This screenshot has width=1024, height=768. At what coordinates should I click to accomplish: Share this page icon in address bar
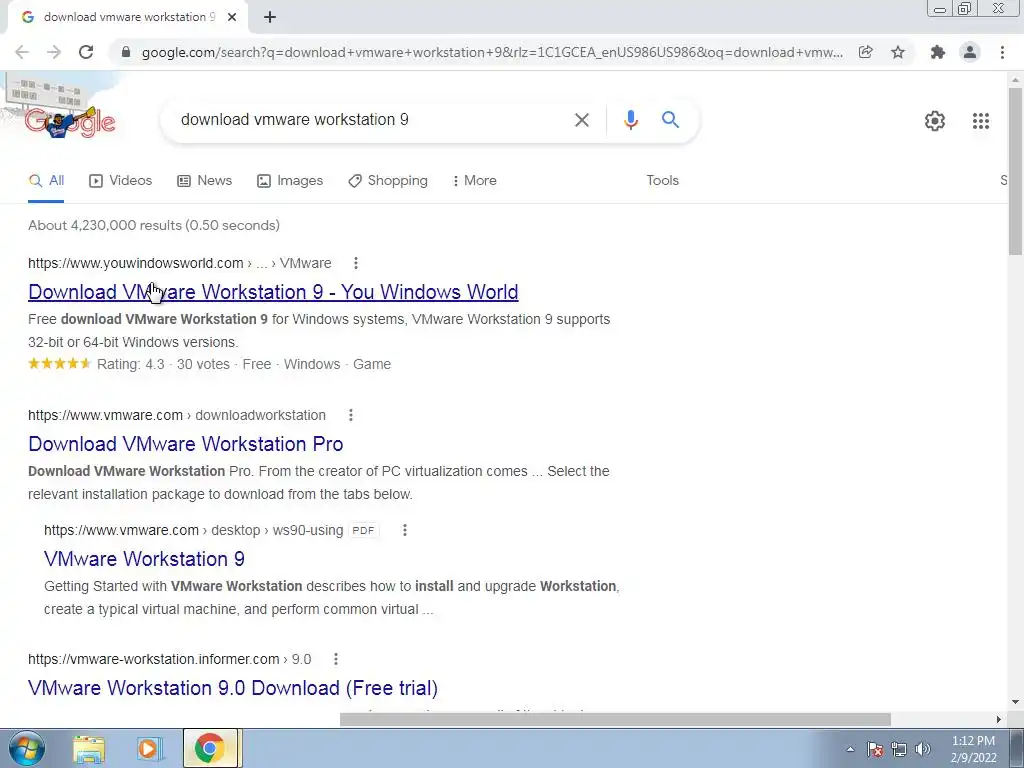point(865,52)
